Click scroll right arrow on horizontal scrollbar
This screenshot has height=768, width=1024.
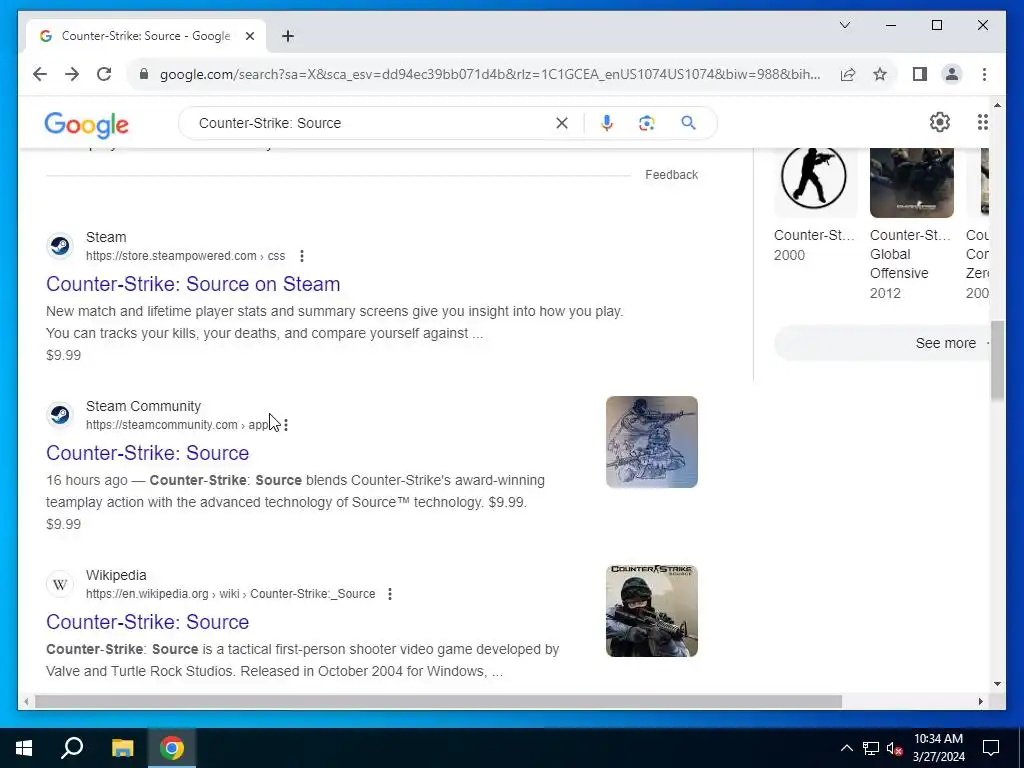click(x=980, y=701)
